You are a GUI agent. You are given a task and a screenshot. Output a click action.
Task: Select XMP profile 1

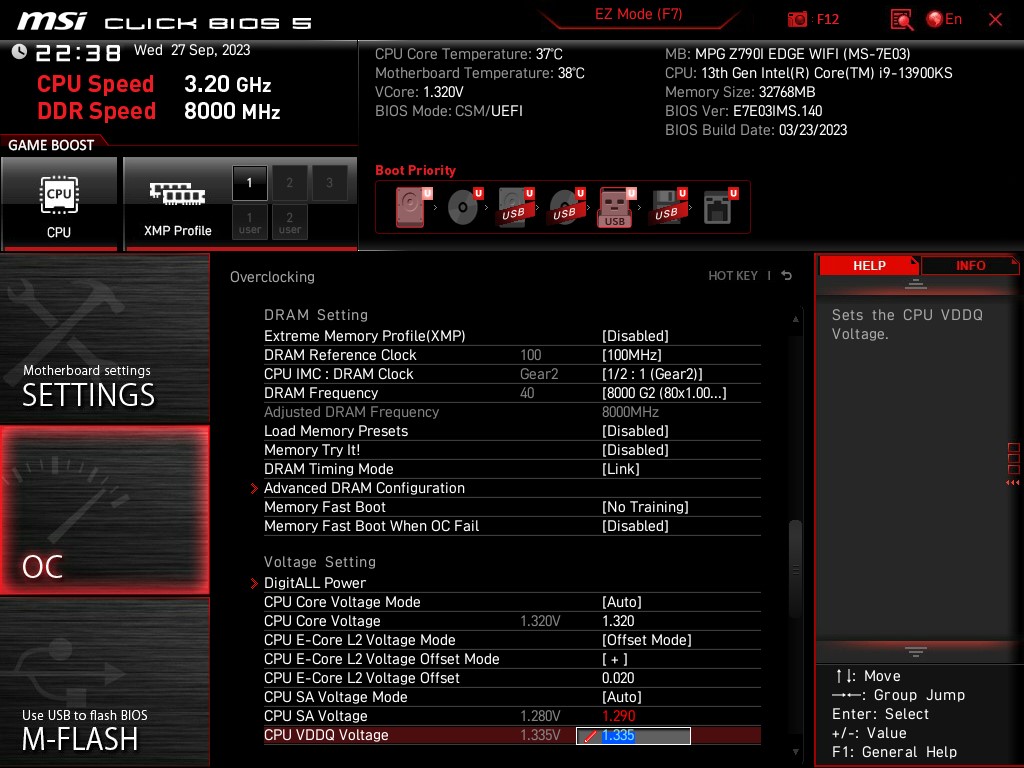pos(249,183)
